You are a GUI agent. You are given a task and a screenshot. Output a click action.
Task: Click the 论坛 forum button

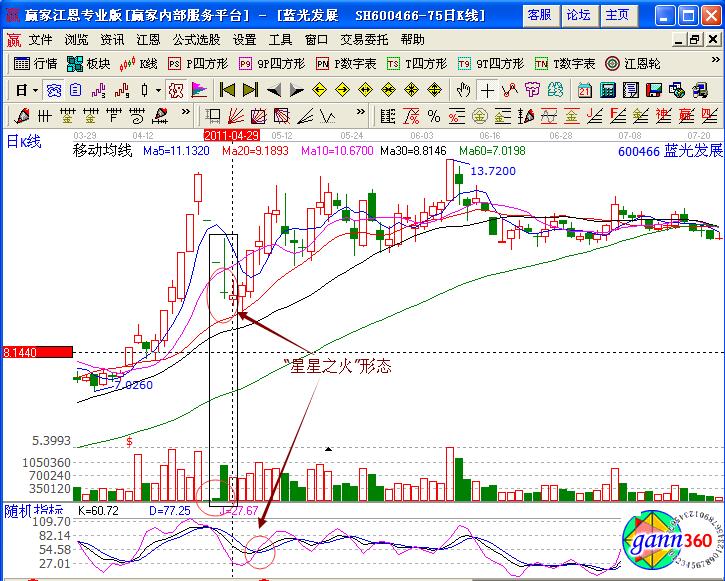[x=578, y=14]
